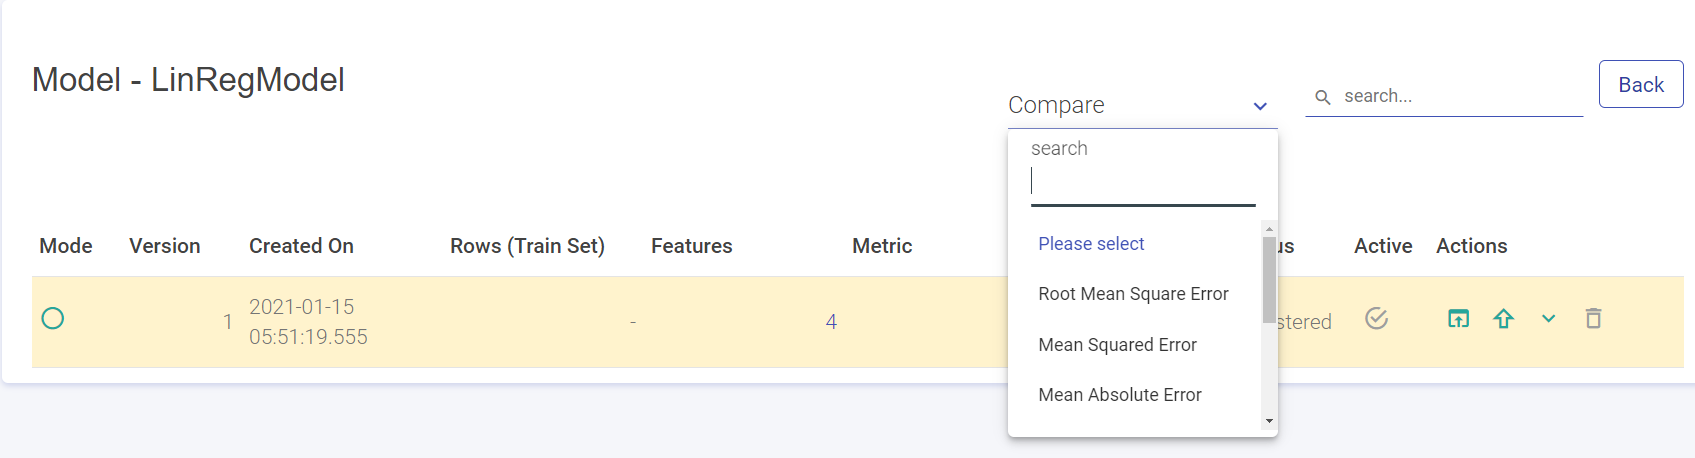Viewport: 1695px width, 458px height.
Task: Select the Please select option
Action: point(1091,244)
